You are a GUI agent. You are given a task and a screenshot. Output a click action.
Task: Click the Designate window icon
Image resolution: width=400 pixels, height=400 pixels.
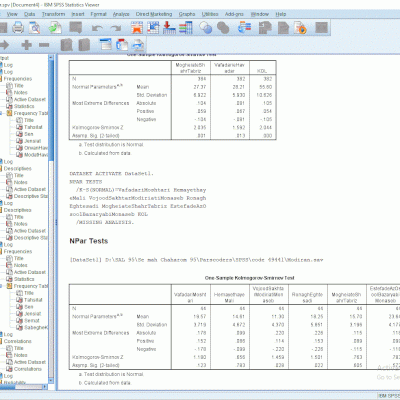pos(321,28)
